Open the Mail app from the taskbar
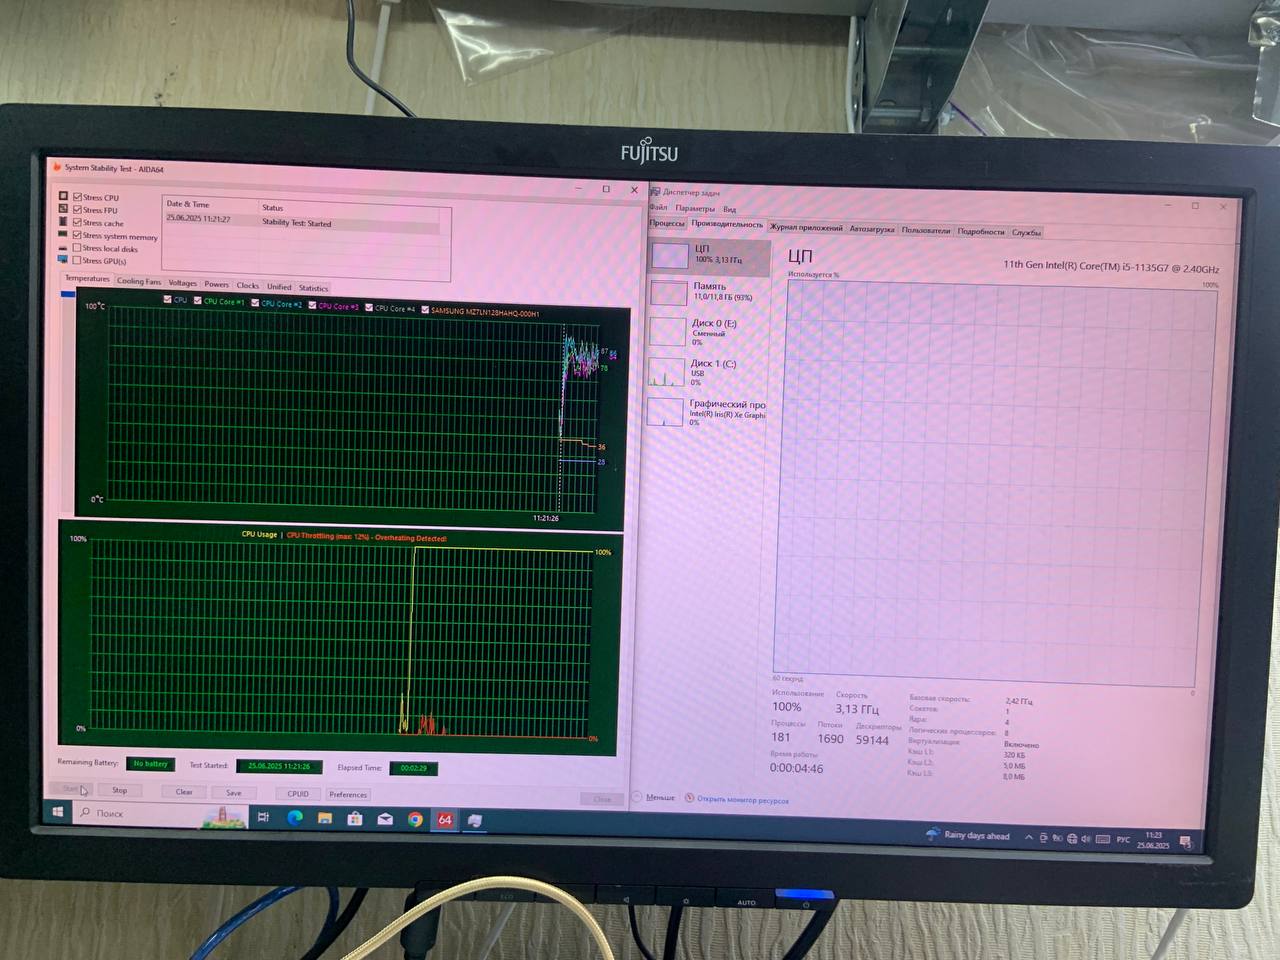Image resolution: width=1280 pixels, height=960 pixels. point(385,819)
